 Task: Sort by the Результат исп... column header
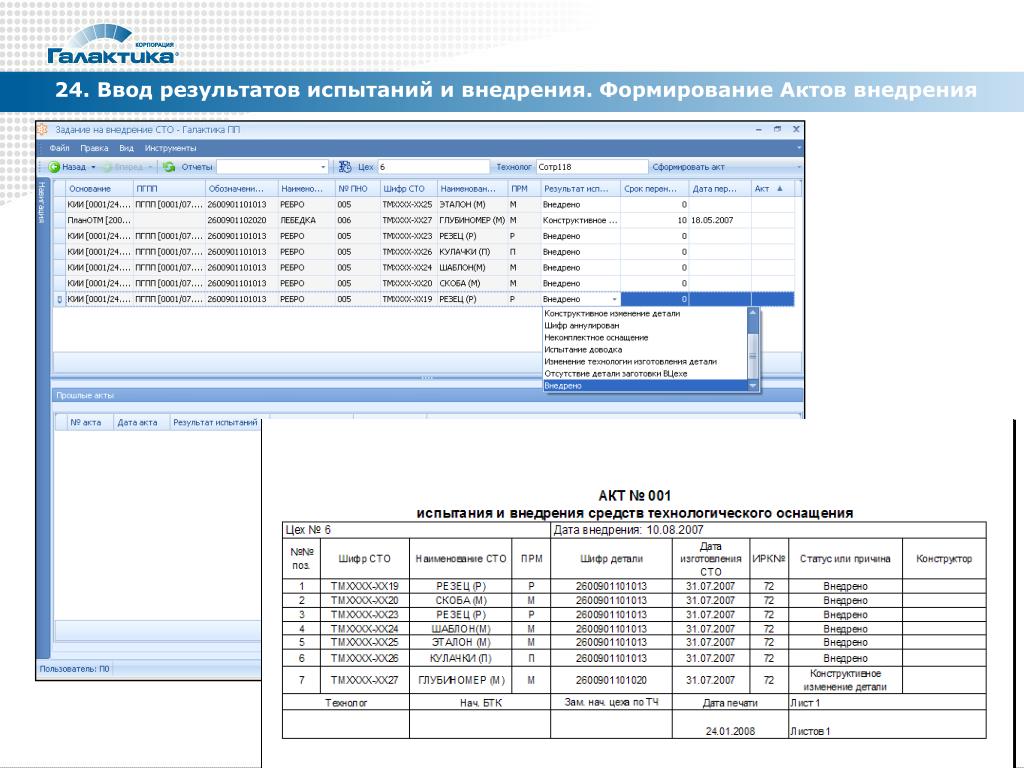click(581, 189)
